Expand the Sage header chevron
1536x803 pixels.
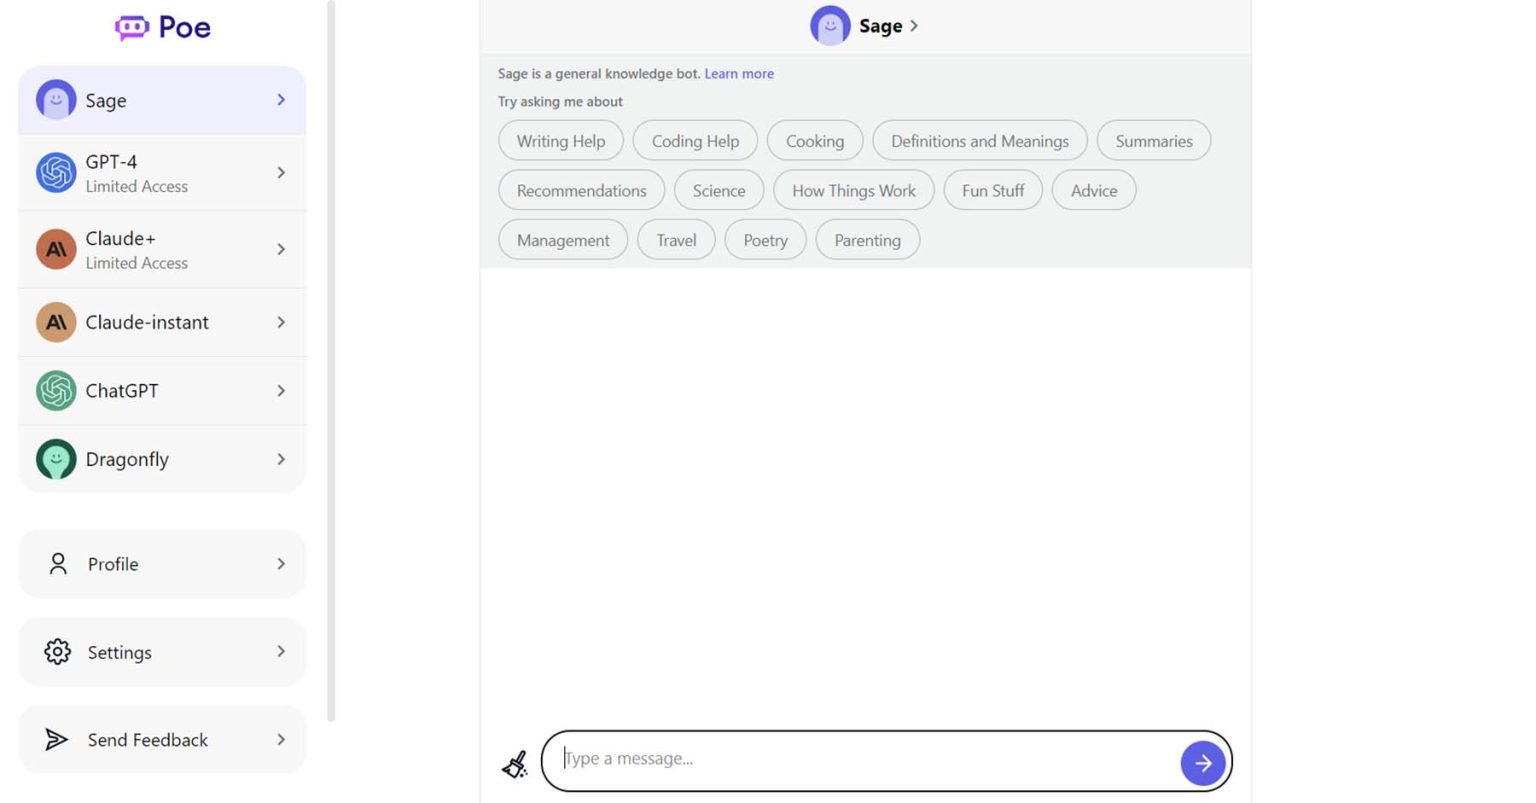pos(913,26)
